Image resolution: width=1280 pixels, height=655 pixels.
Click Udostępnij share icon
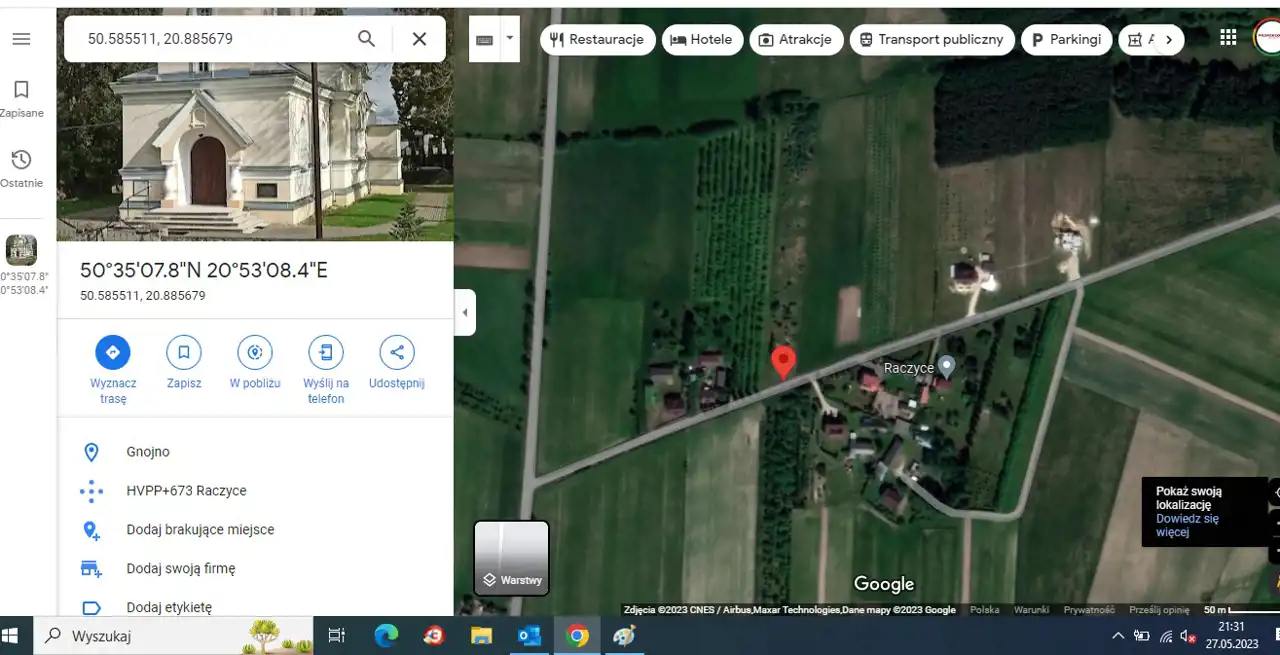pos(397,352)
